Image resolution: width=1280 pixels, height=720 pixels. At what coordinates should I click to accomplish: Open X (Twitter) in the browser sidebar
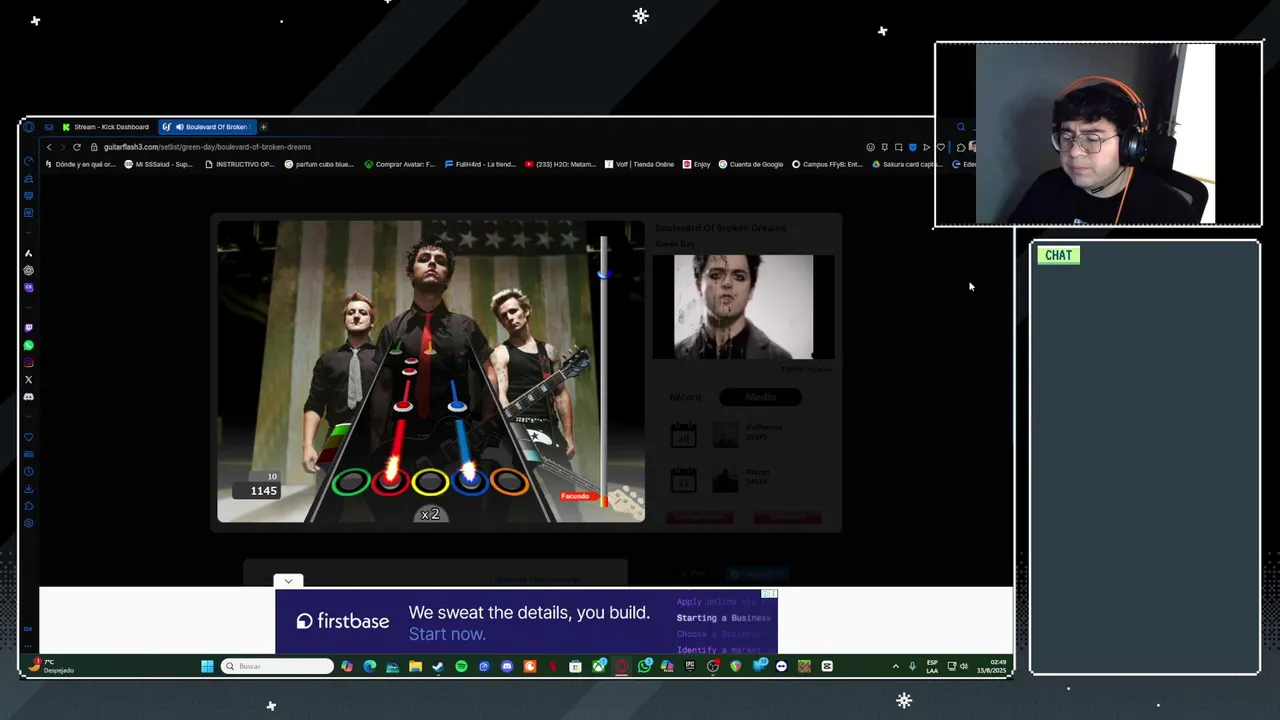(28, 379)
